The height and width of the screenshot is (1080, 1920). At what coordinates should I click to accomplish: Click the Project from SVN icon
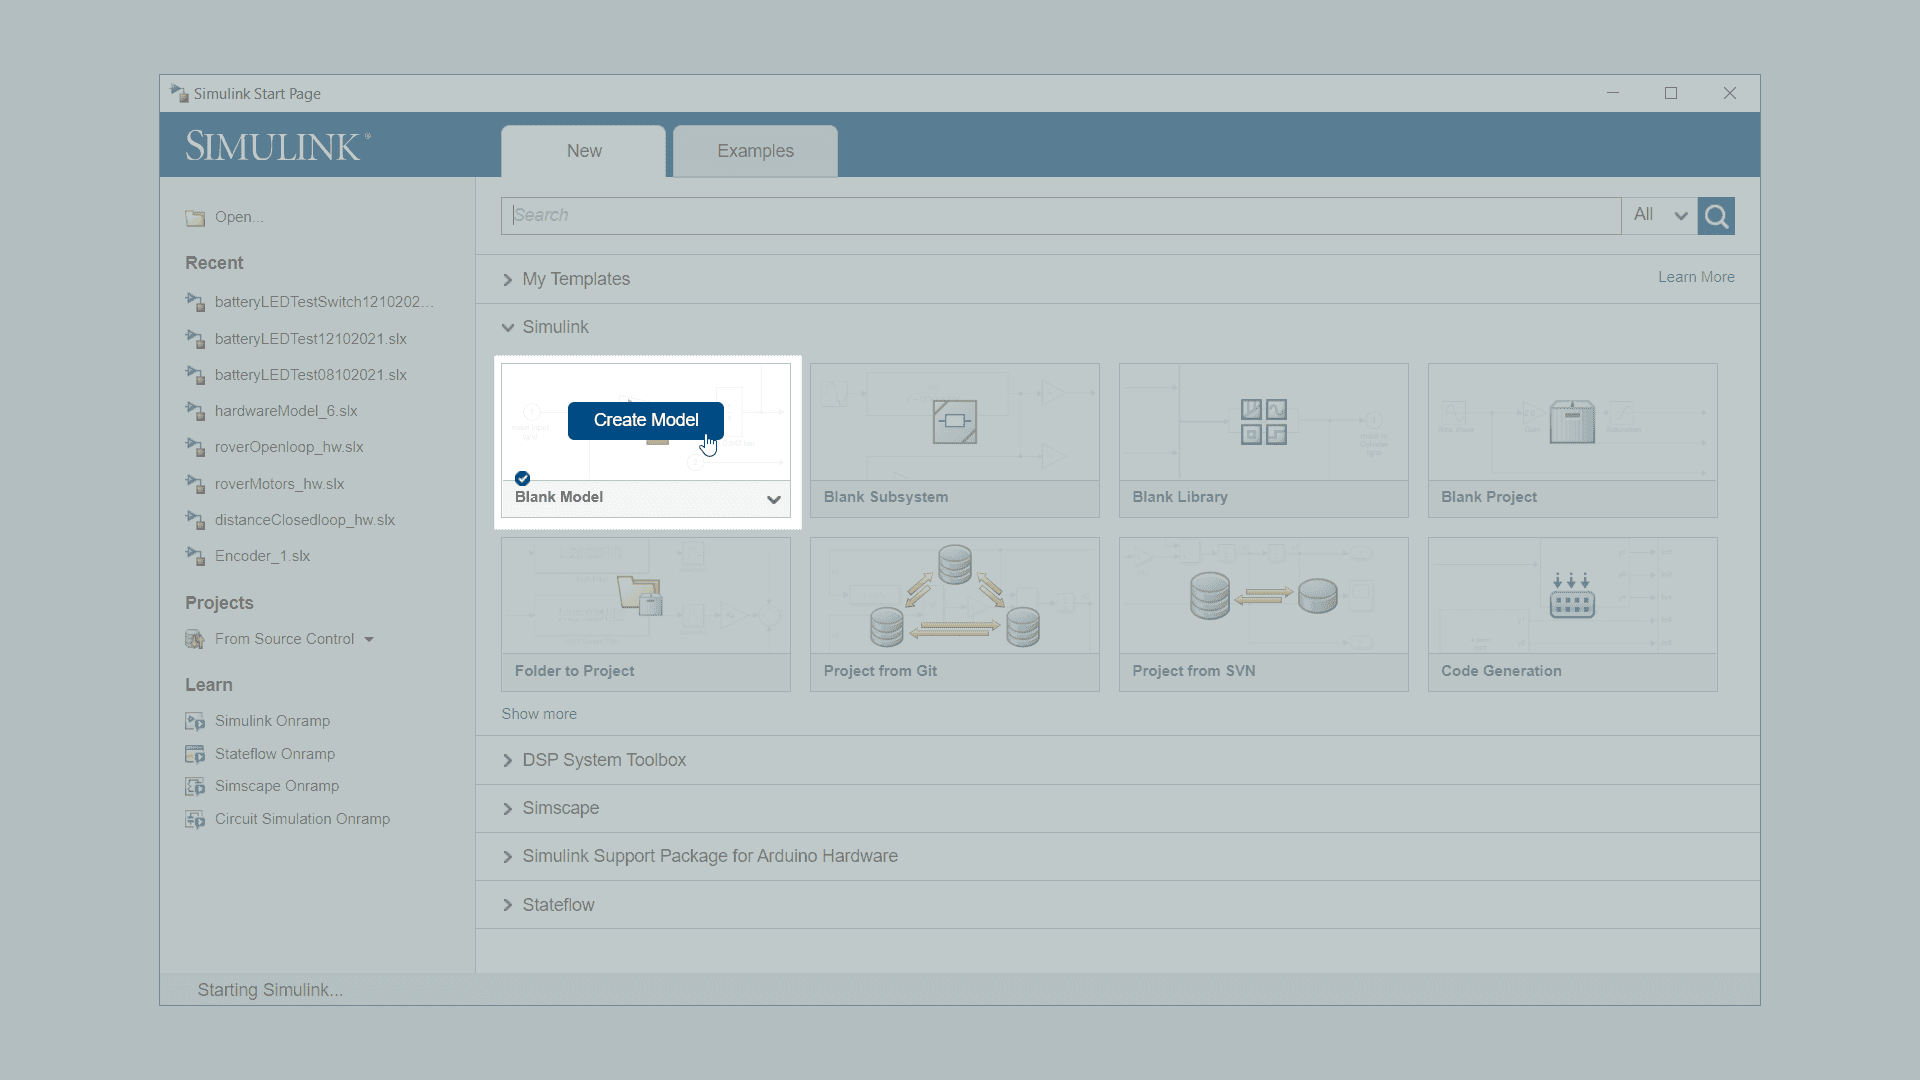1263,596
